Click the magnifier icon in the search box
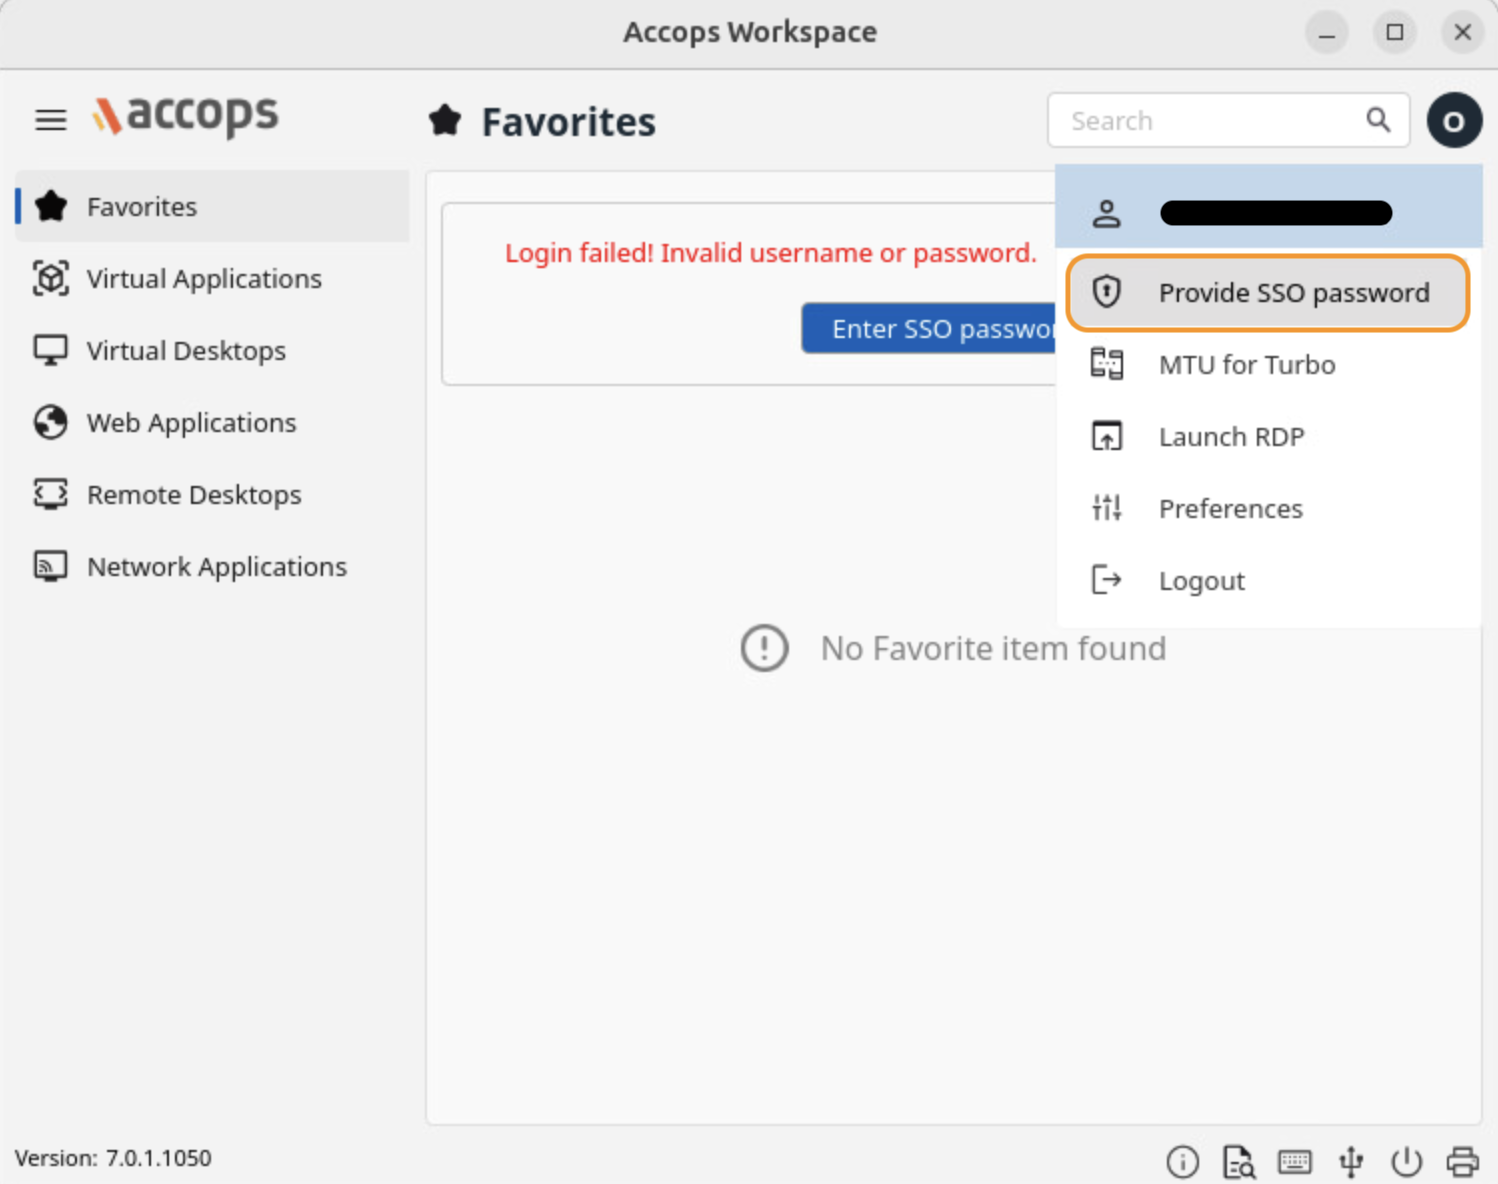 click(x=1378, y=120)
